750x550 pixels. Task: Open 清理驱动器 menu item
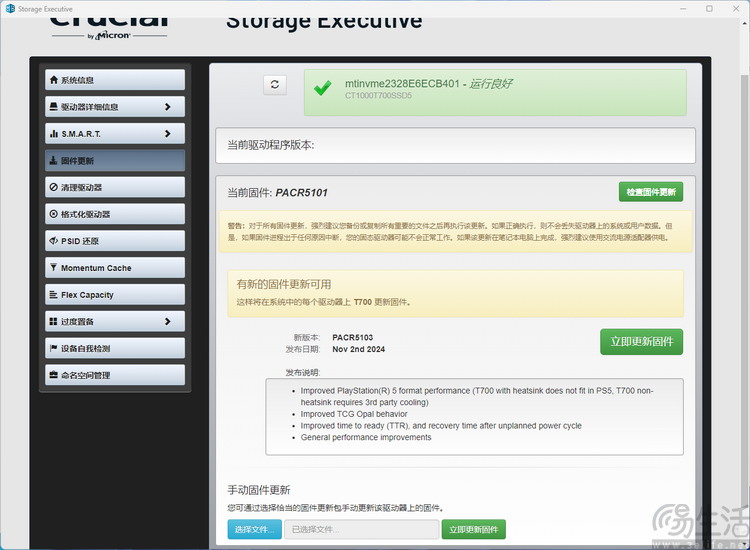click(x=115, y=187)
